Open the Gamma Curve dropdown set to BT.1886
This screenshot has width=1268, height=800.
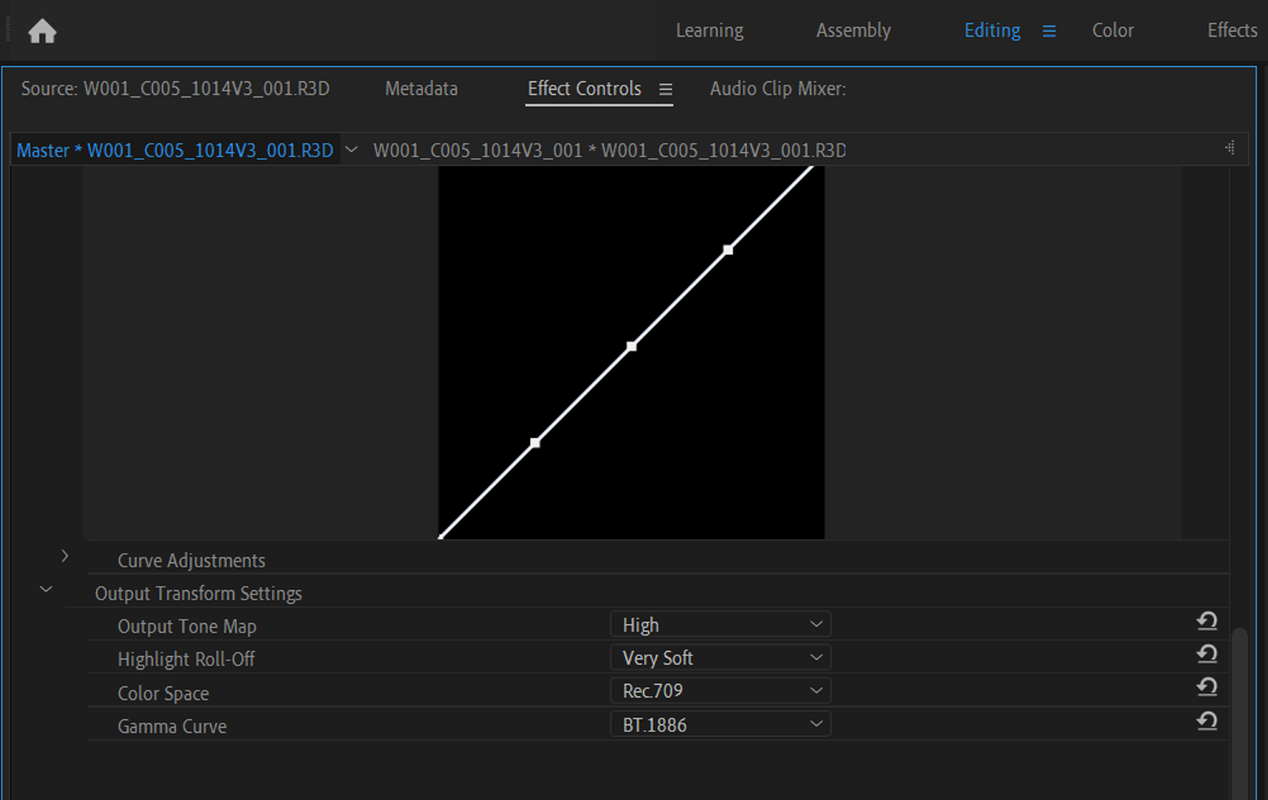point(720,725)
